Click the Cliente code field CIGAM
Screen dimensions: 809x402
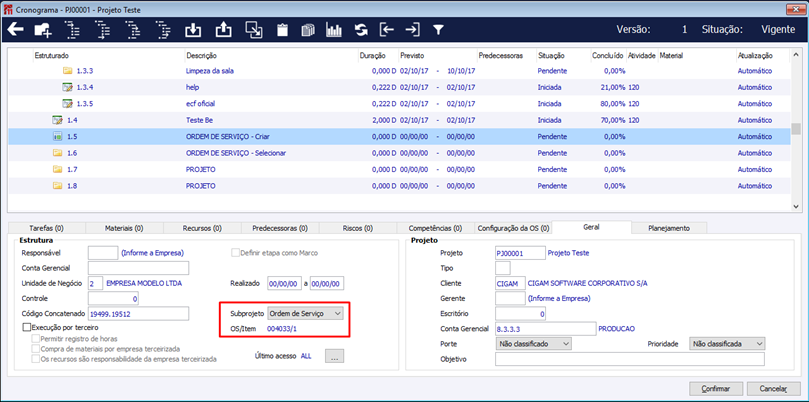coord(510,283)
